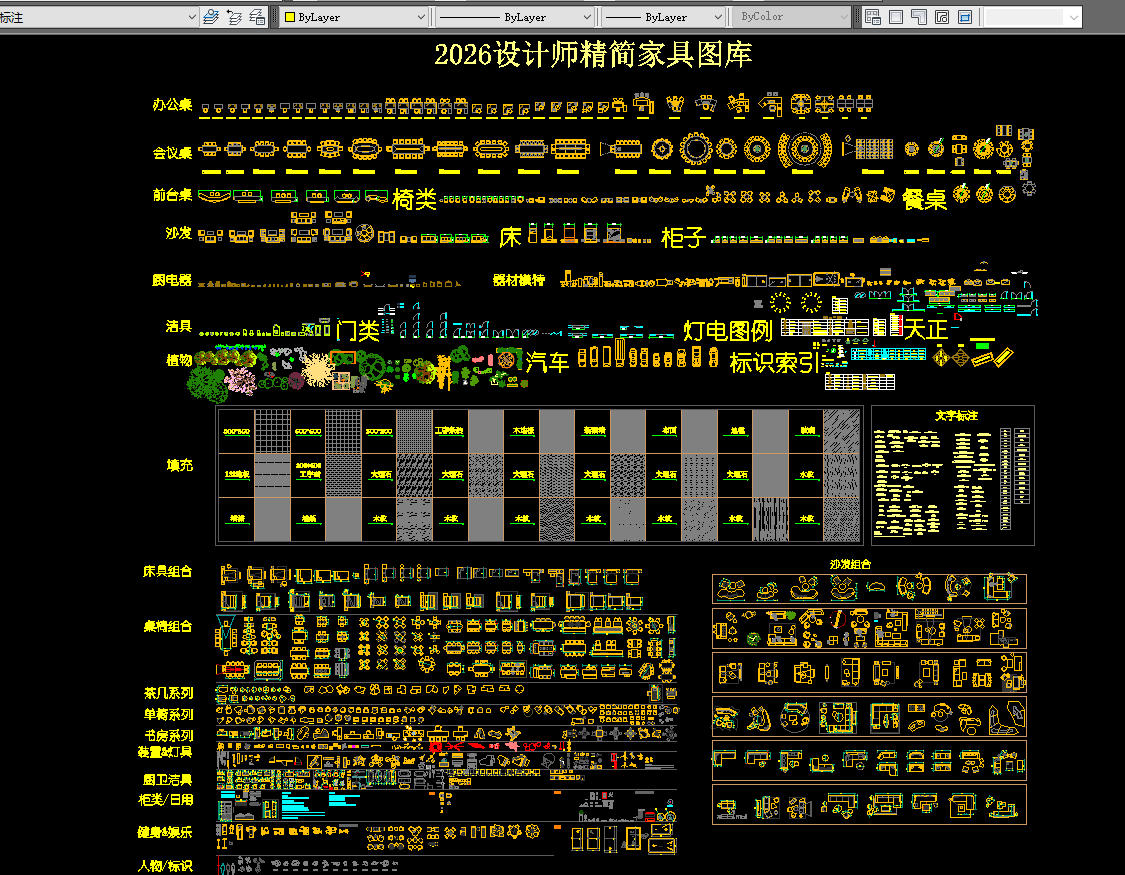Select the Clip Existing Viewport tool
Screen dimensions: 1125x875
tap(965, 17)
